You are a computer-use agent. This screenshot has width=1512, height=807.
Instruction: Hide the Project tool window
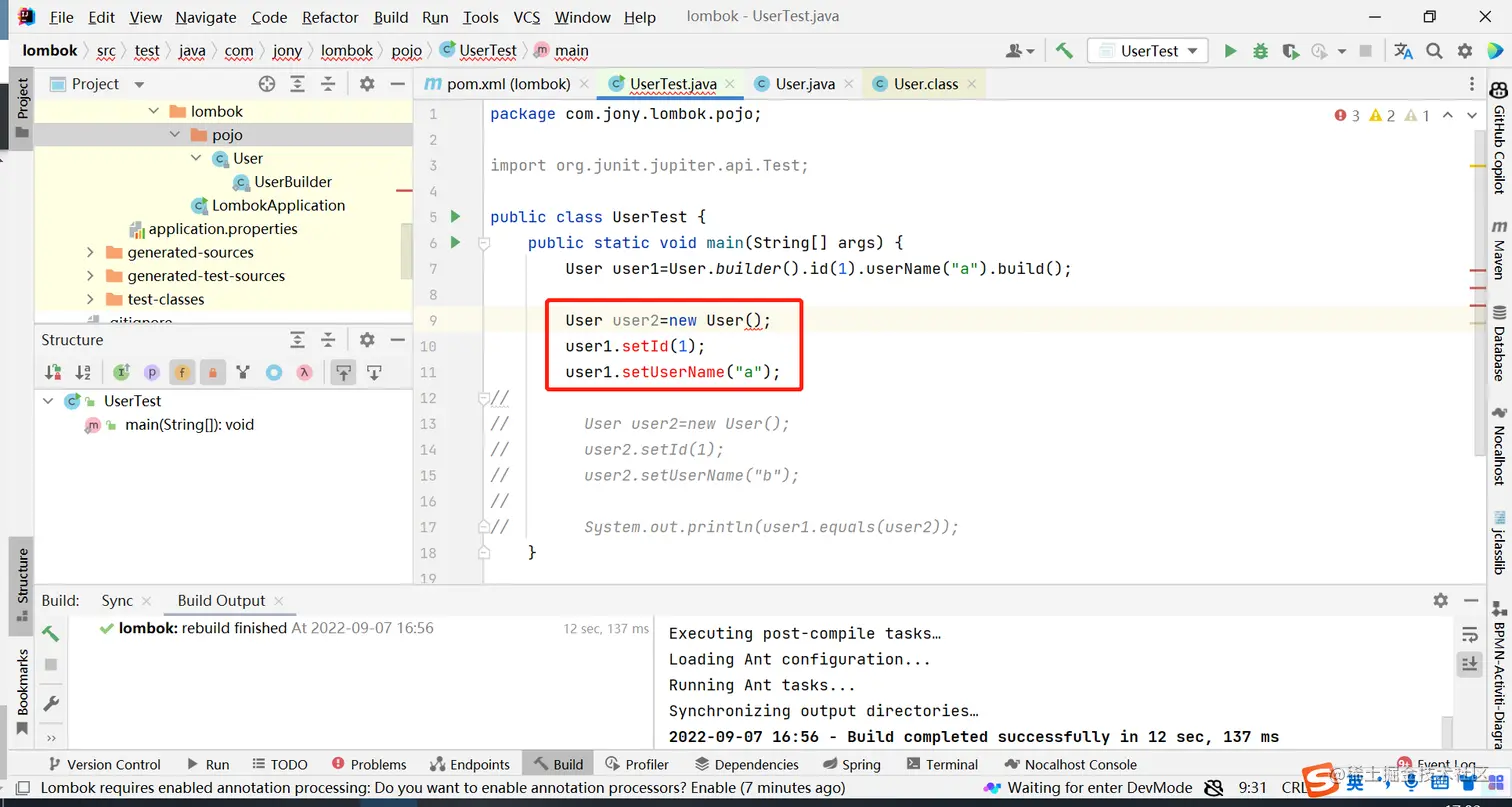[397, 84]
